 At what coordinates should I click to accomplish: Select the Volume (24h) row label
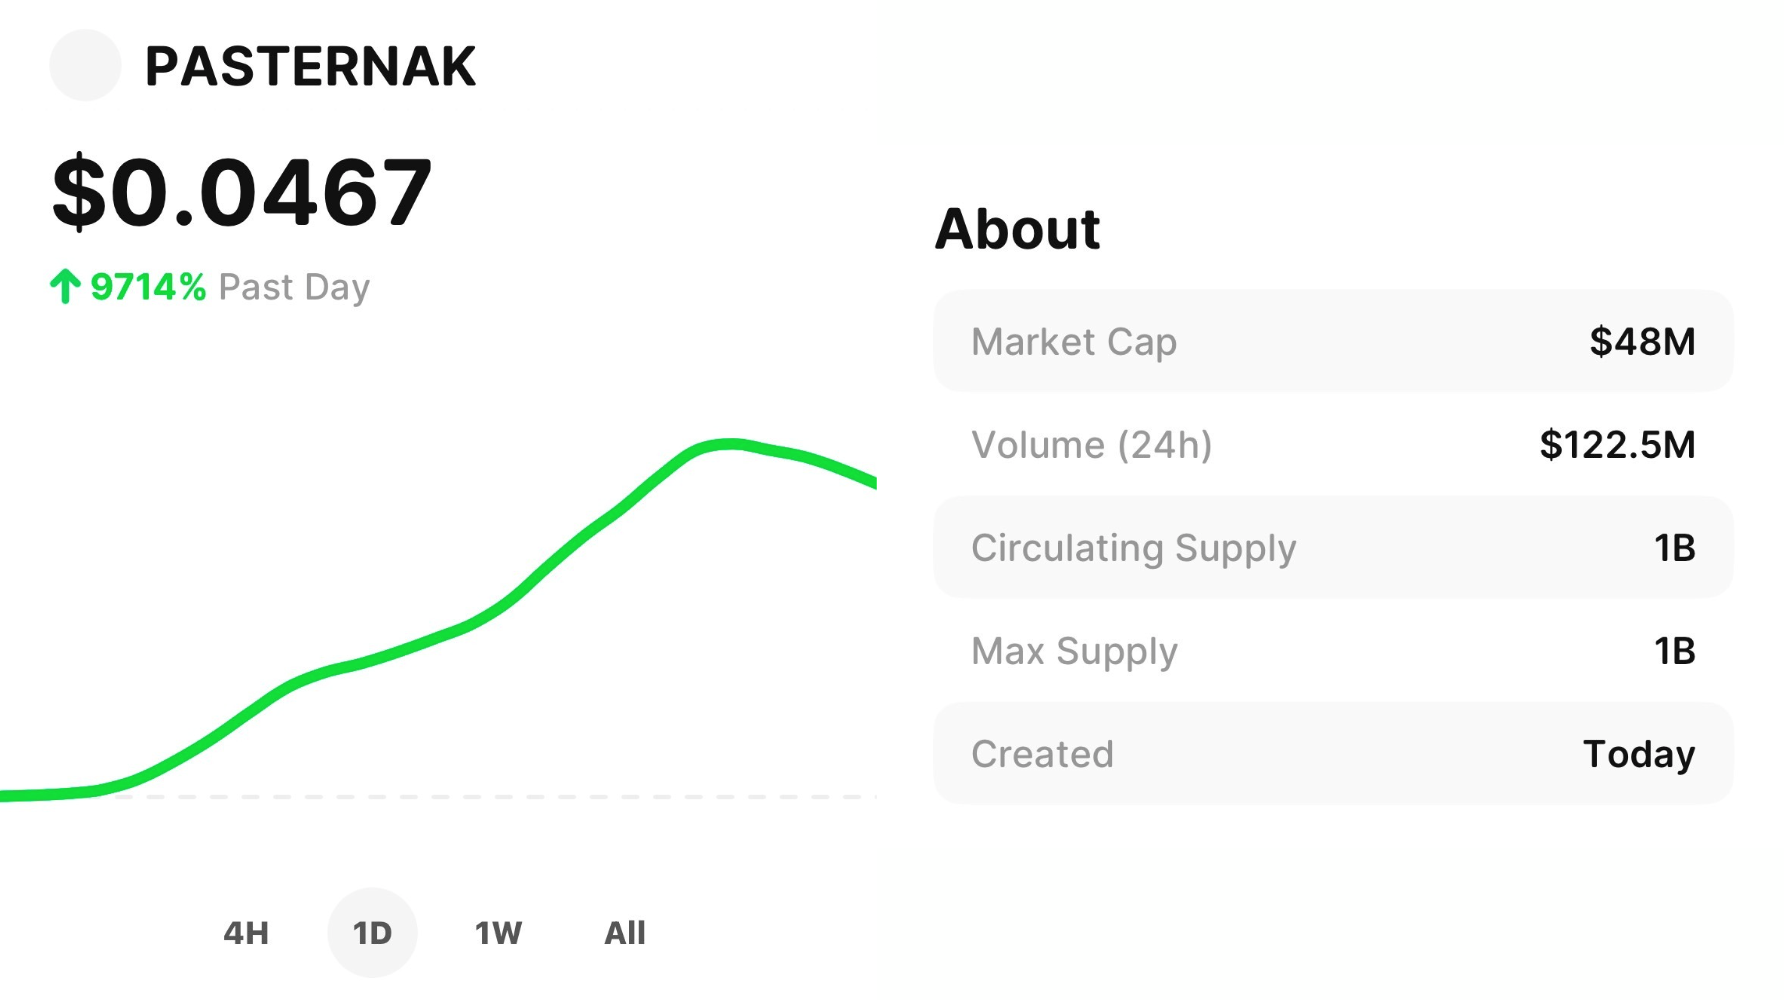click(x=1091, y=445)
